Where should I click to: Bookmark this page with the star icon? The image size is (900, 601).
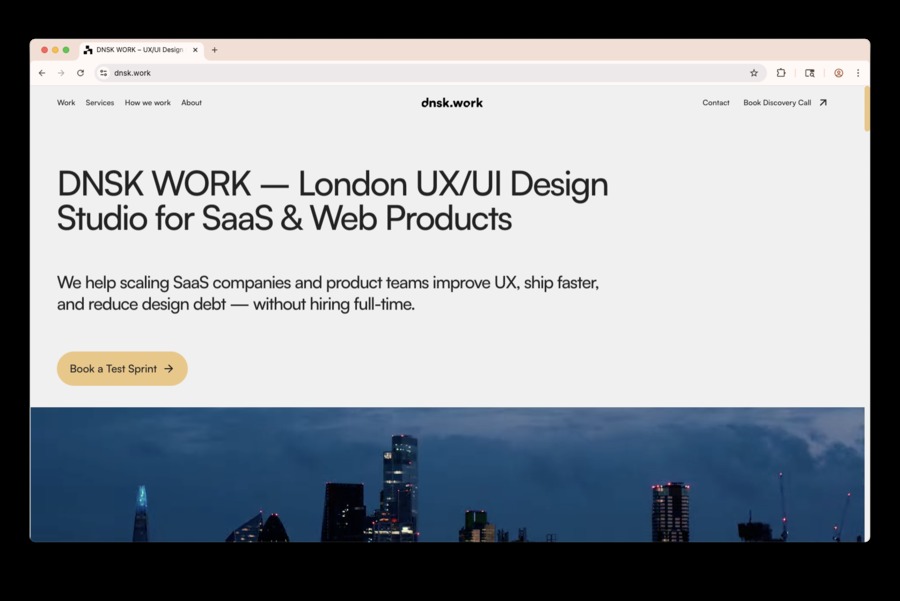752,72
